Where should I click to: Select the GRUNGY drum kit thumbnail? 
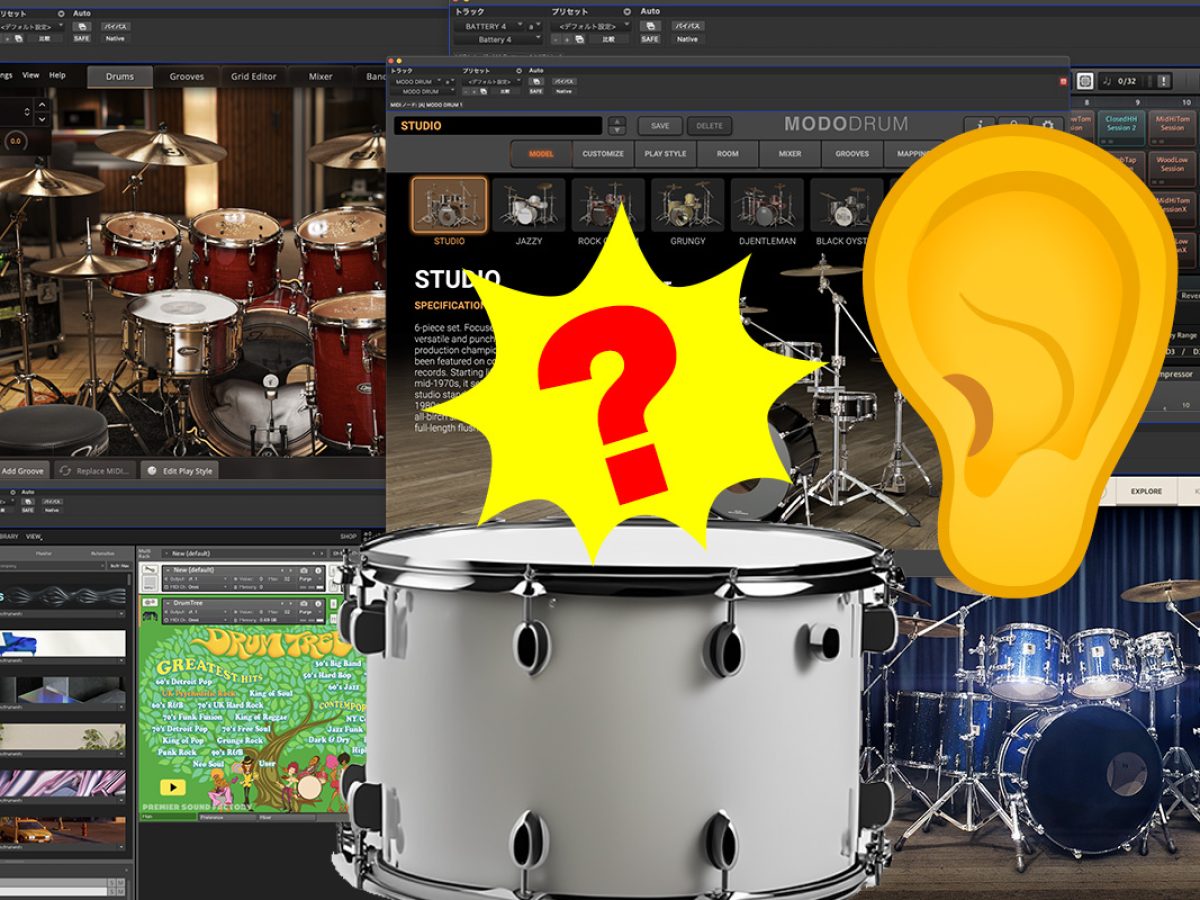688,206
